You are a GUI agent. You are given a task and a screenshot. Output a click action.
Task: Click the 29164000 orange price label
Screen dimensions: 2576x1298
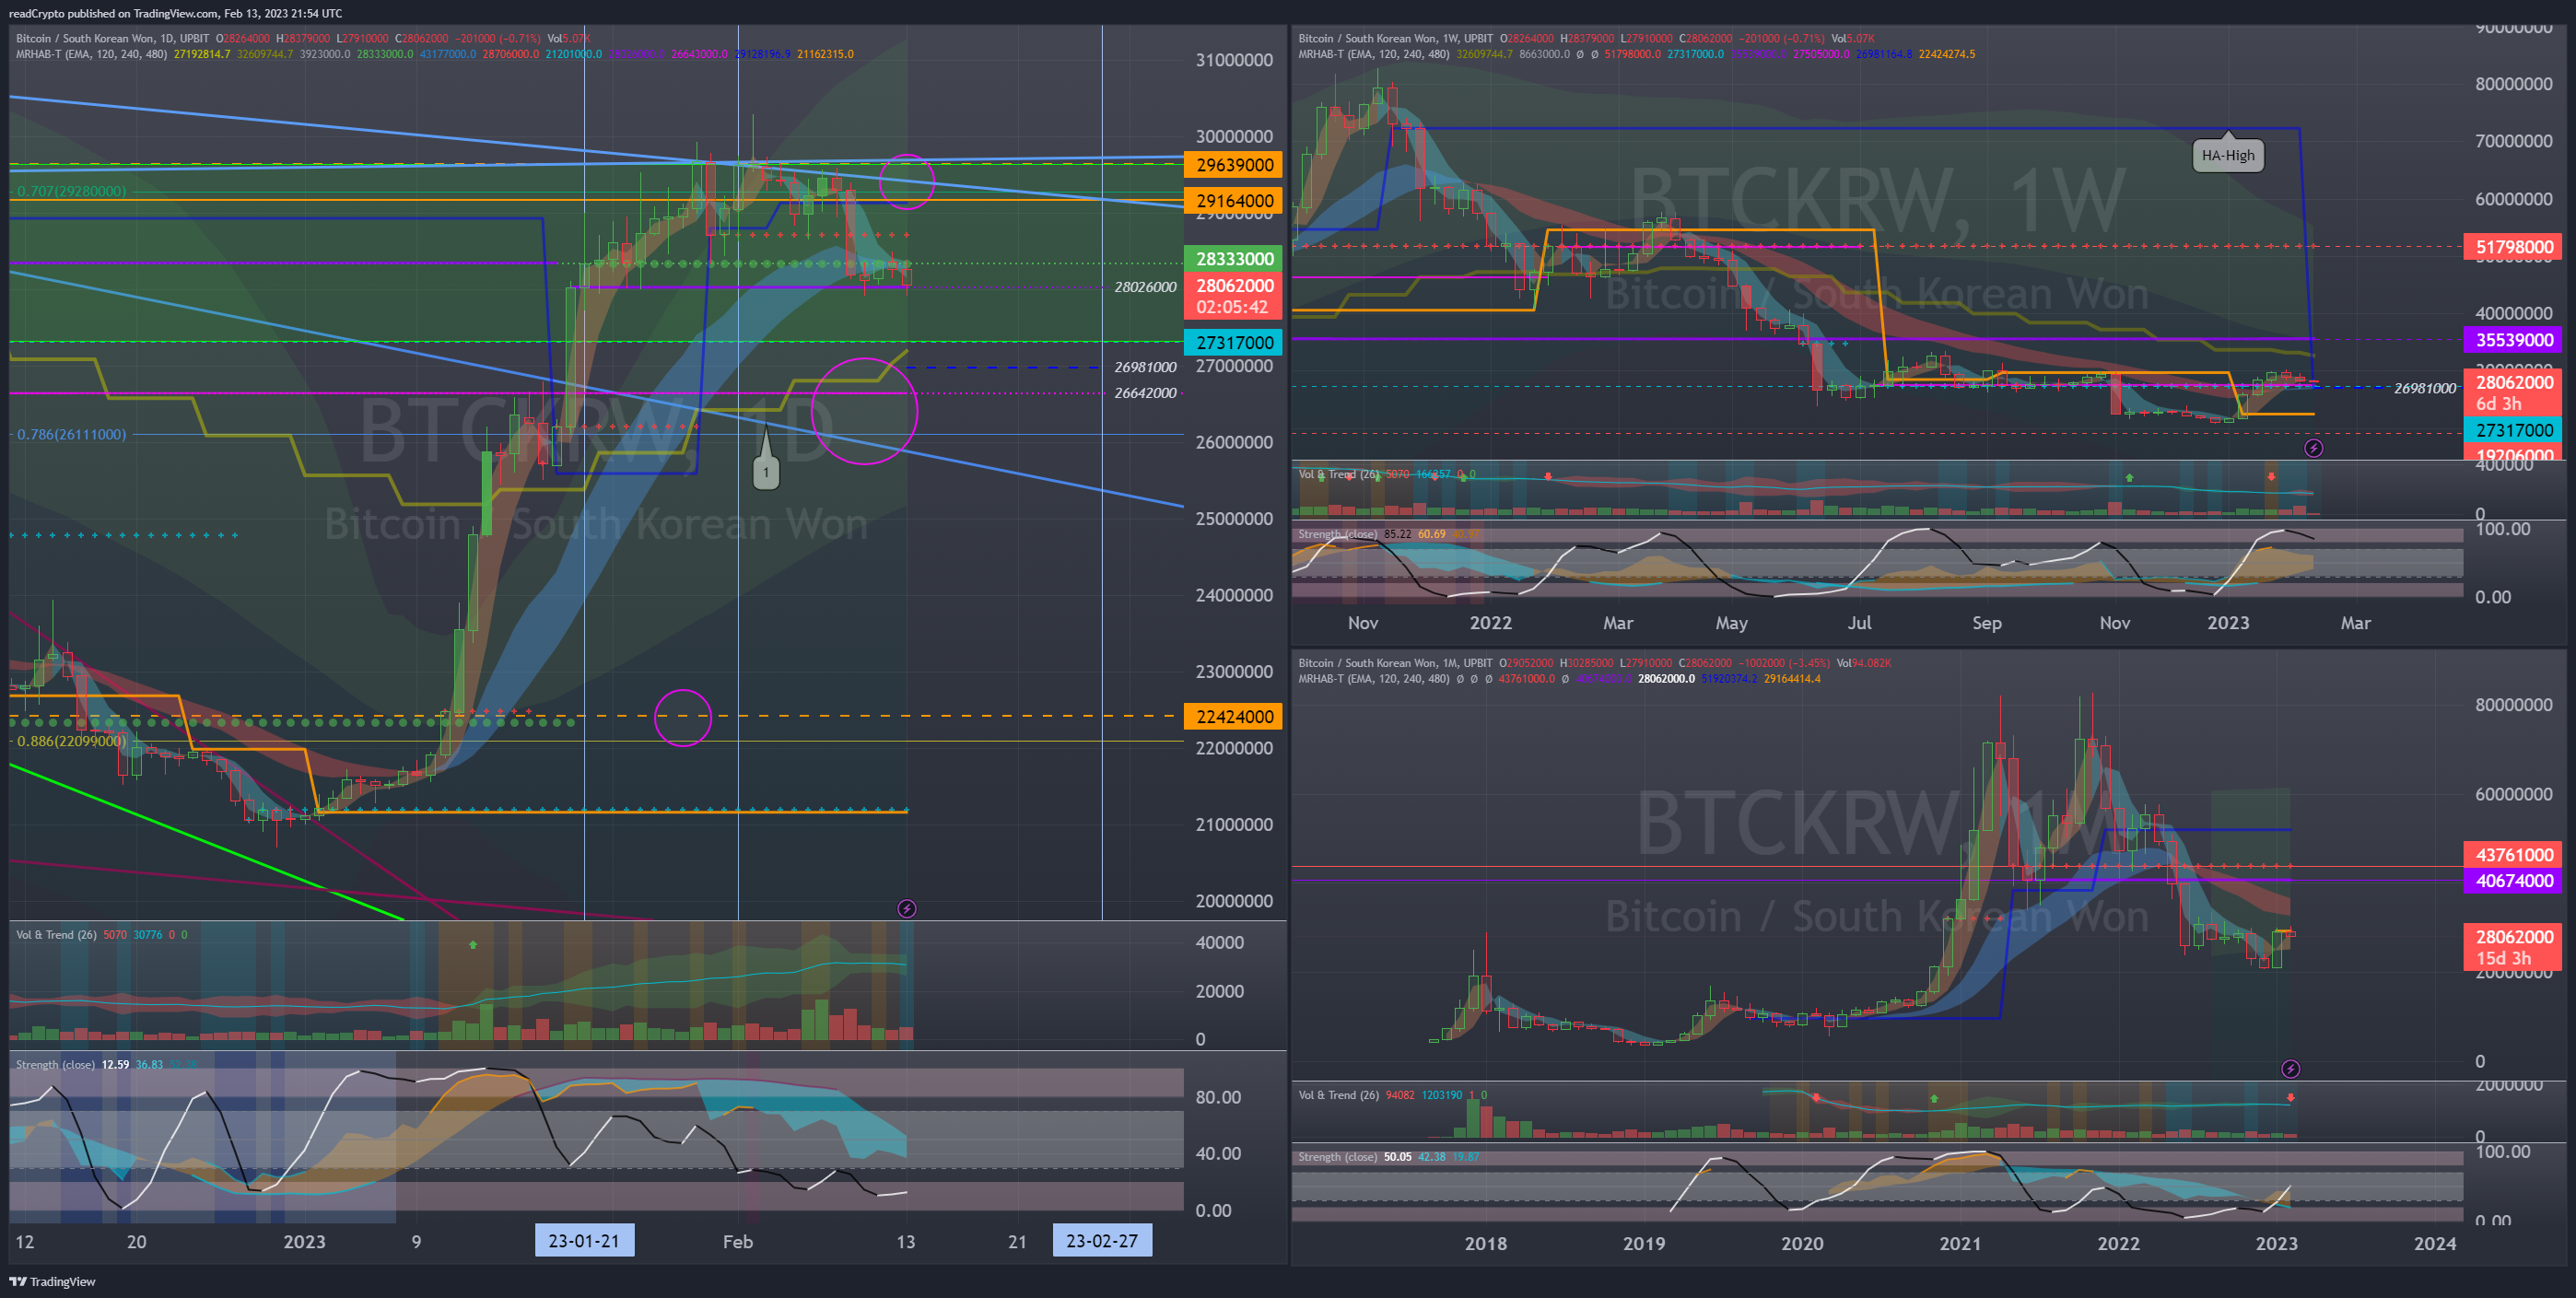point(1233,201)
